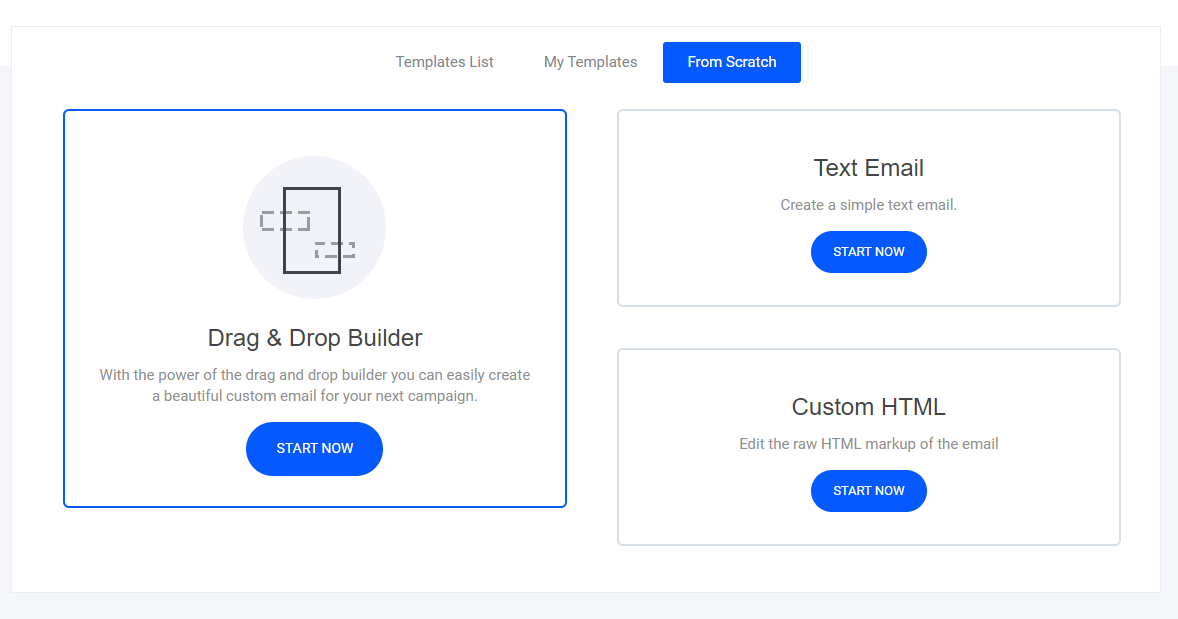This screenshot has height=619, width=1178.
Task: Click the solid page outline inside builder icon
Action: [312, 190]
